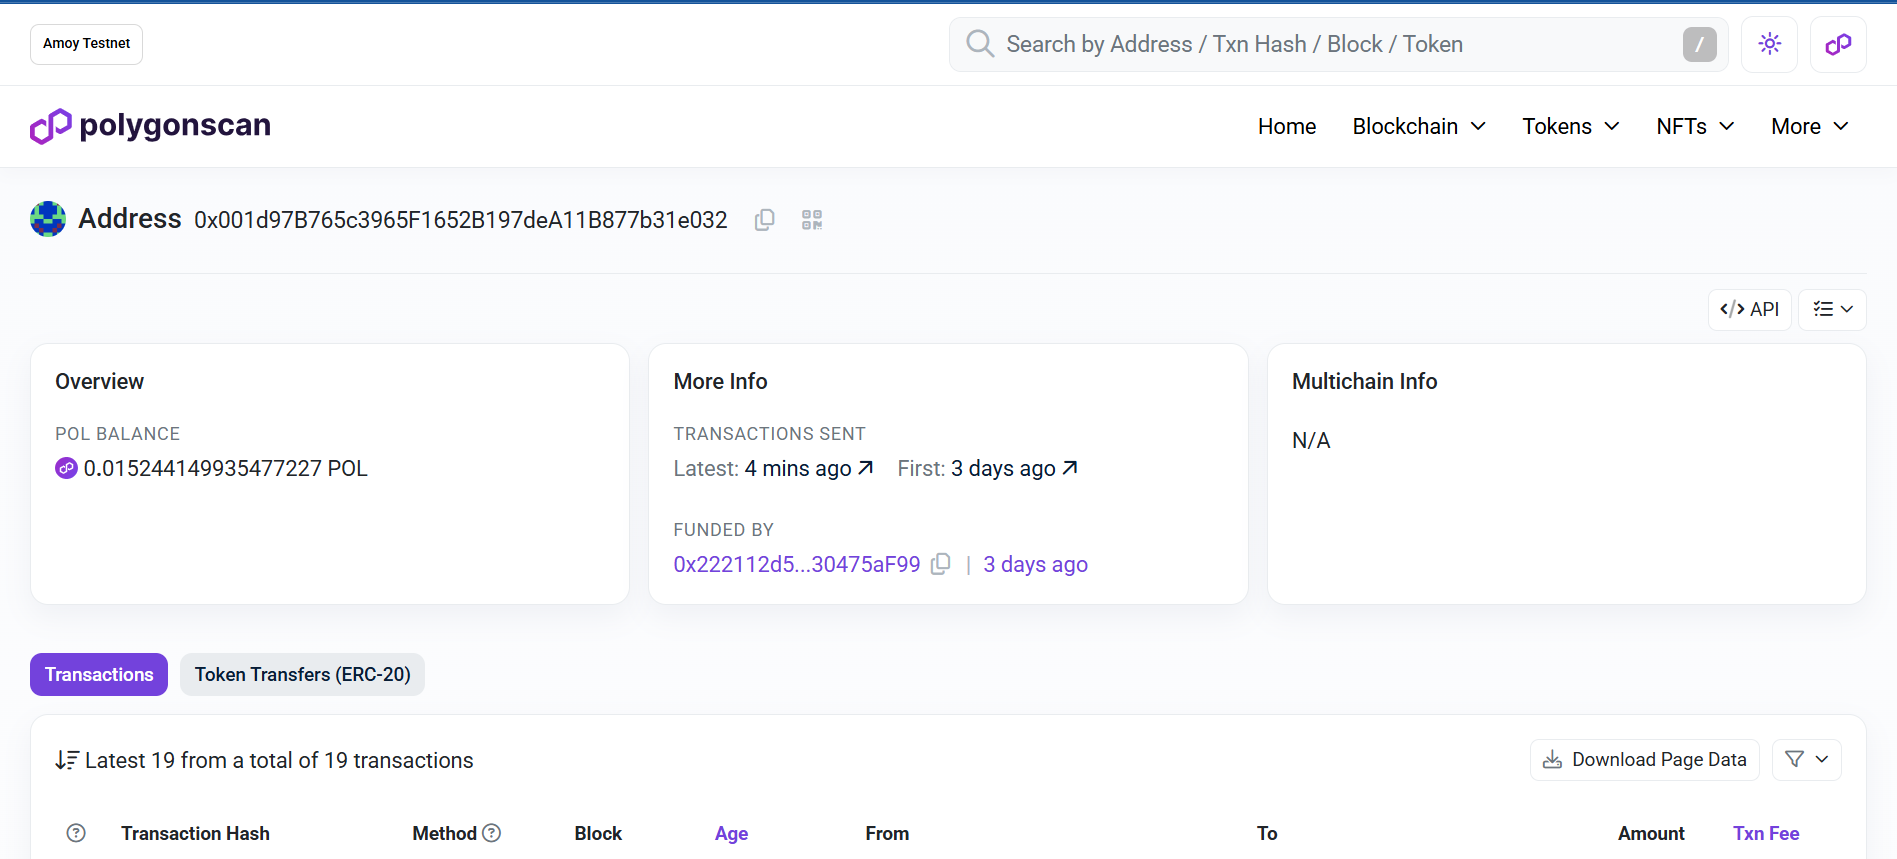Expand the More menu
This screenshot has height=859, width=1897.
click(1810, 126)
